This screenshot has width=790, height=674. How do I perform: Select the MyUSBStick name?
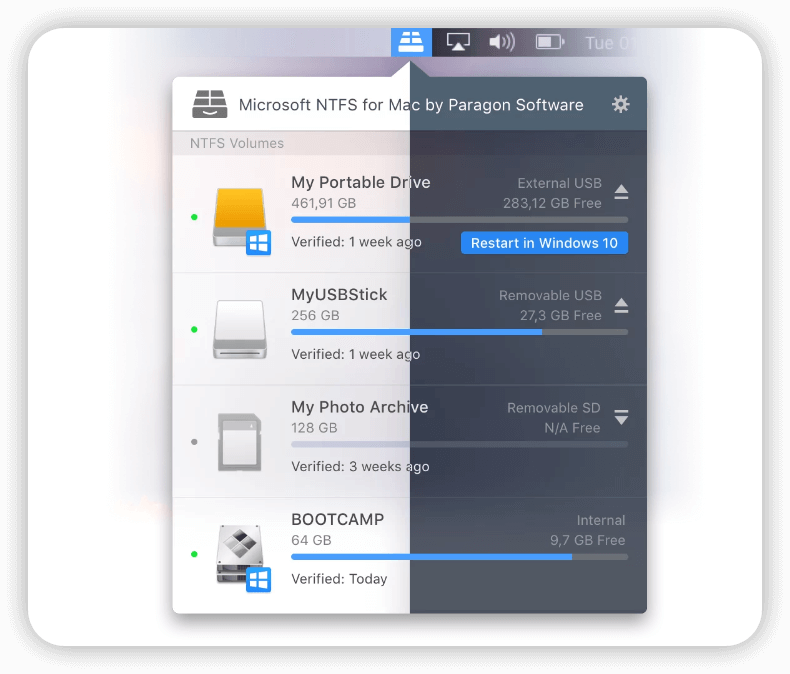[x=339, y=295]
